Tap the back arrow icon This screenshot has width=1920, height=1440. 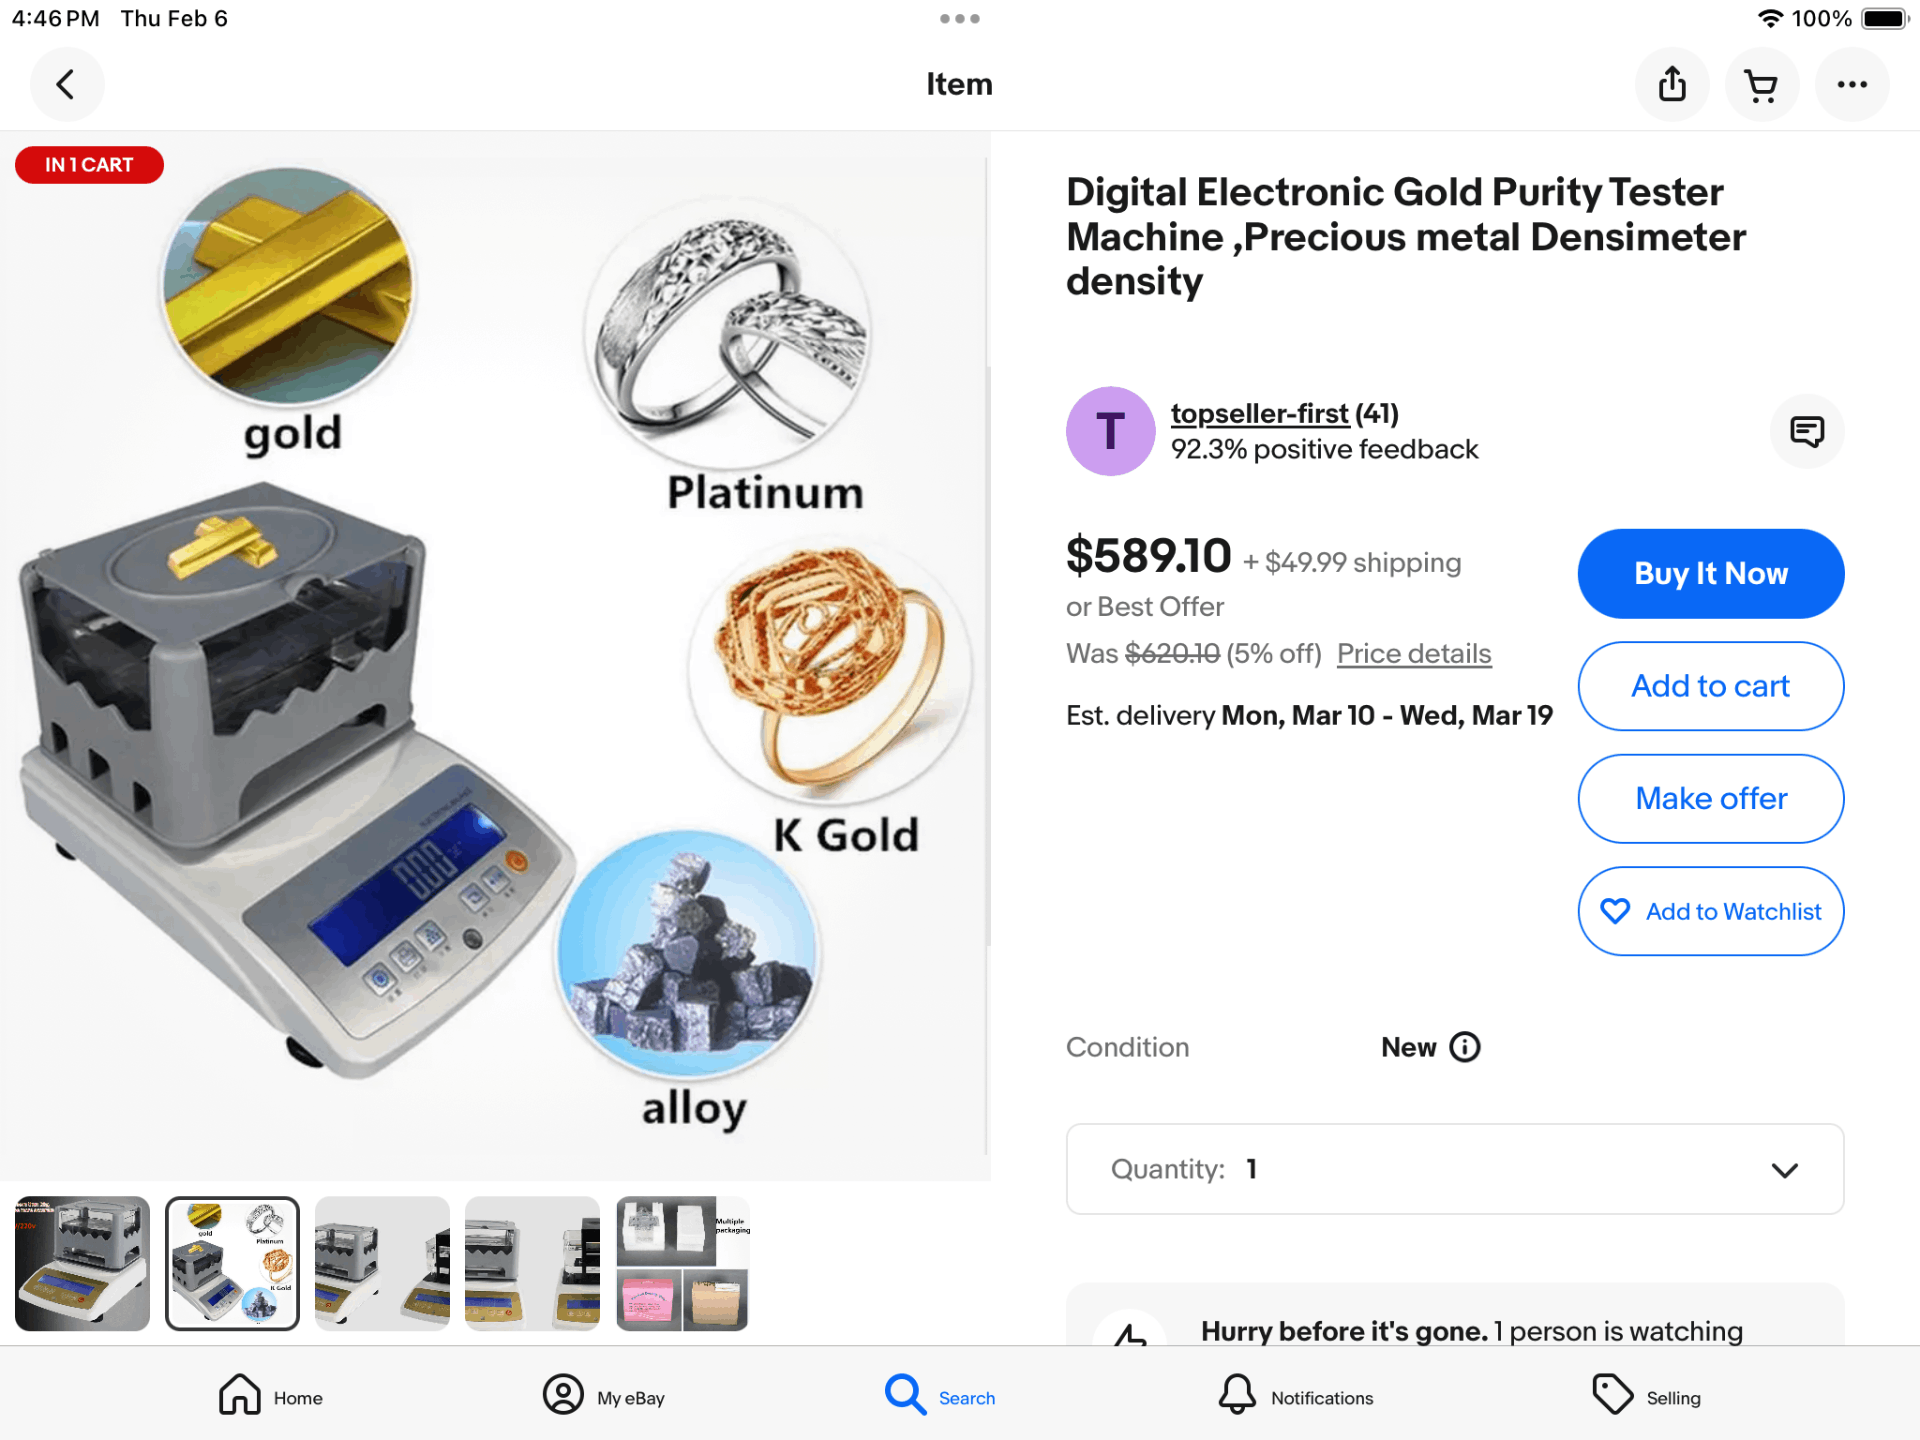pyautogui.click(x=67, y=85)
